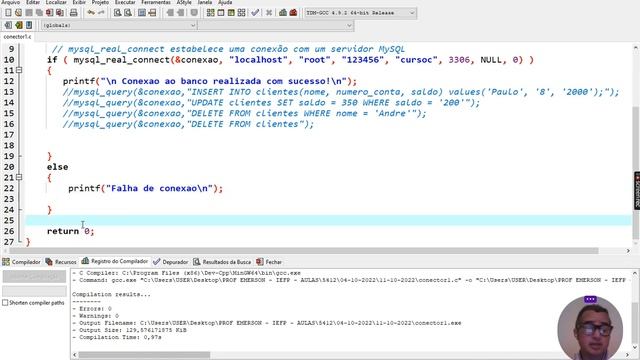Viewport: 640px width, 360px height.
Task: Open the Localizar menu
Action: pyautogui.click(x=56, y=2)
